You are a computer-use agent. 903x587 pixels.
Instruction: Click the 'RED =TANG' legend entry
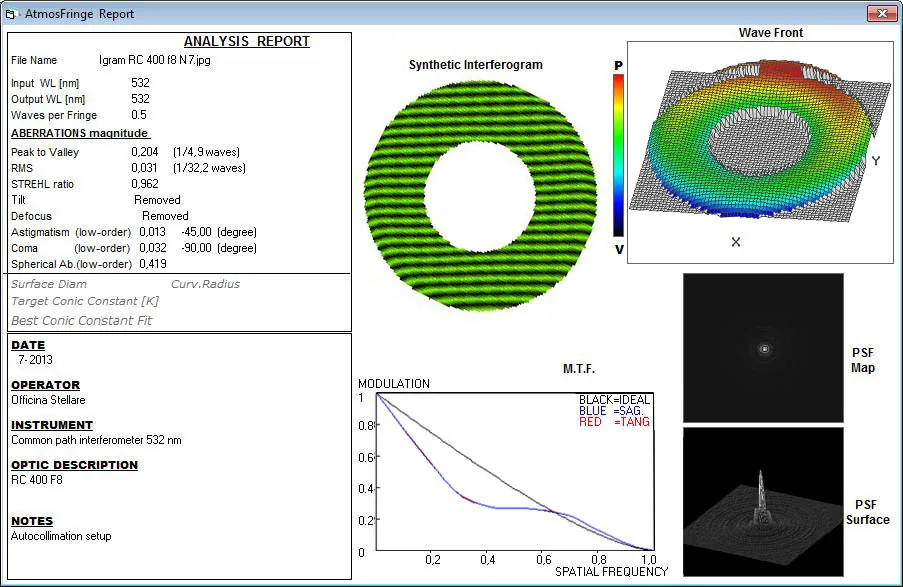tap(614, 422)
